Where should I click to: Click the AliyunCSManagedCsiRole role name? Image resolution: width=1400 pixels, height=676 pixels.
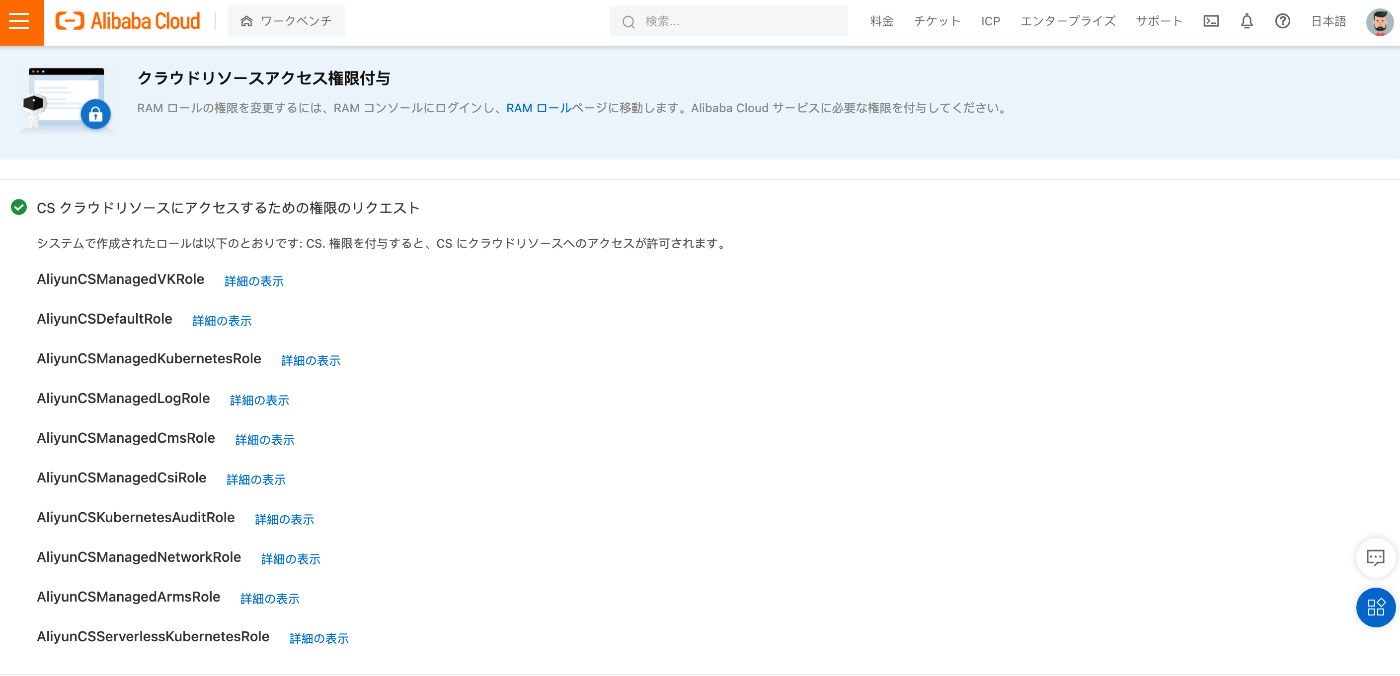(121, 478)
